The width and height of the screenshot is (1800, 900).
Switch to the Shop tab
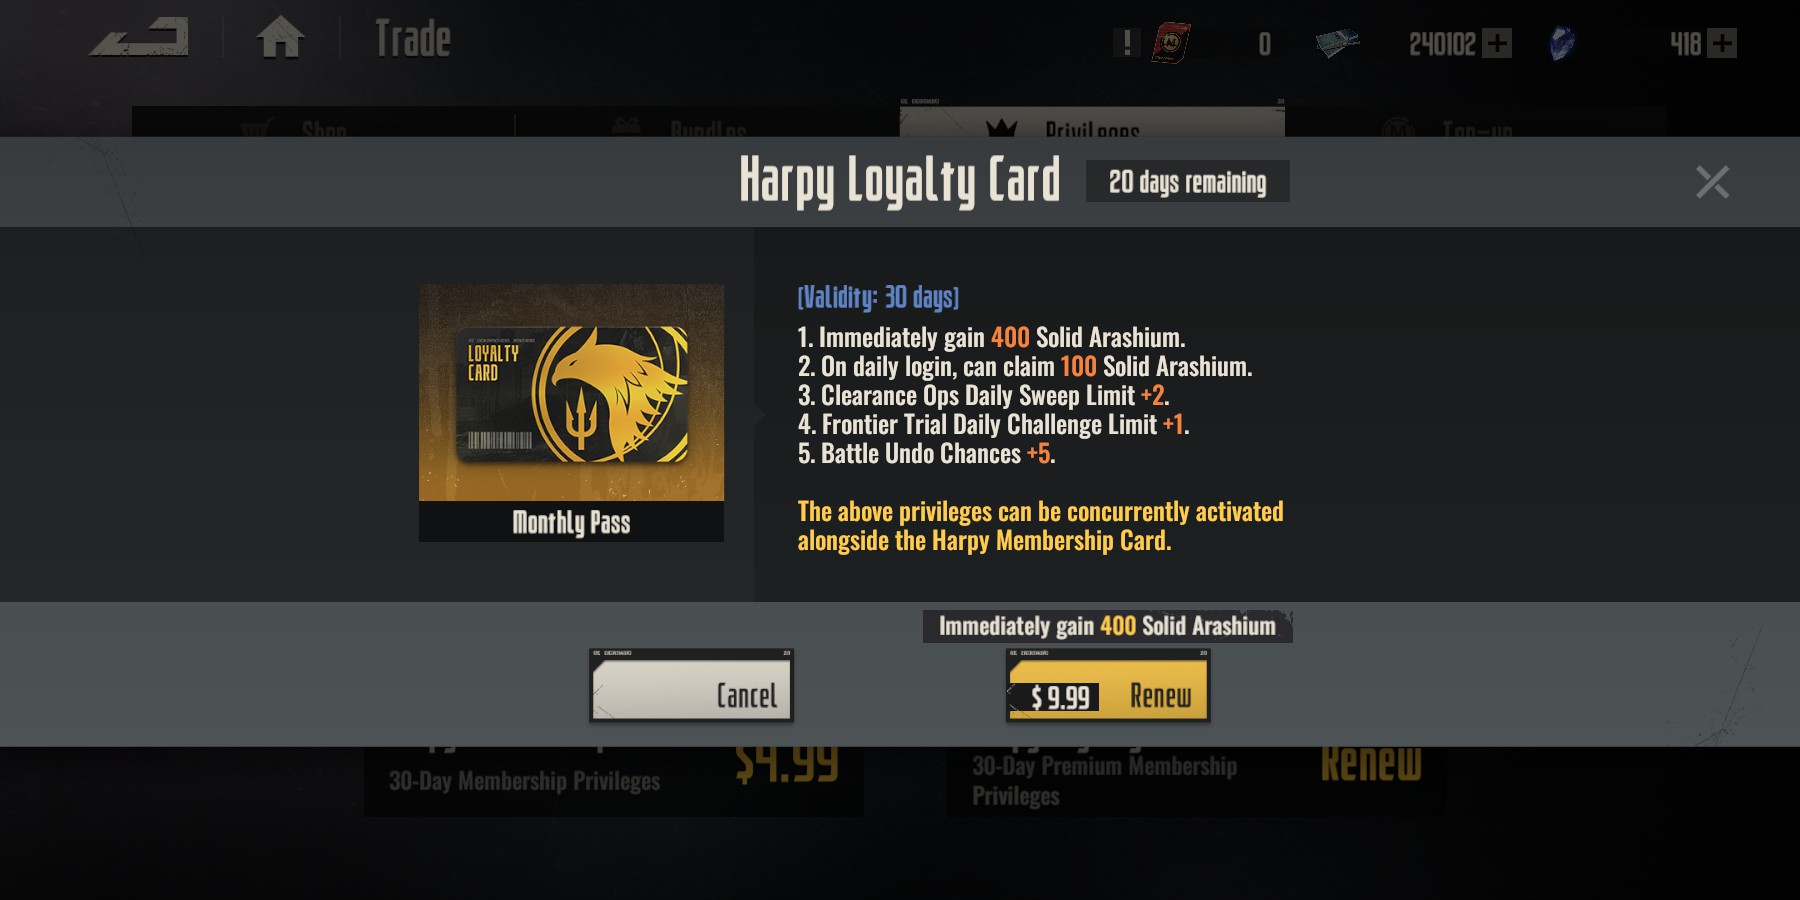pos(323,125)
